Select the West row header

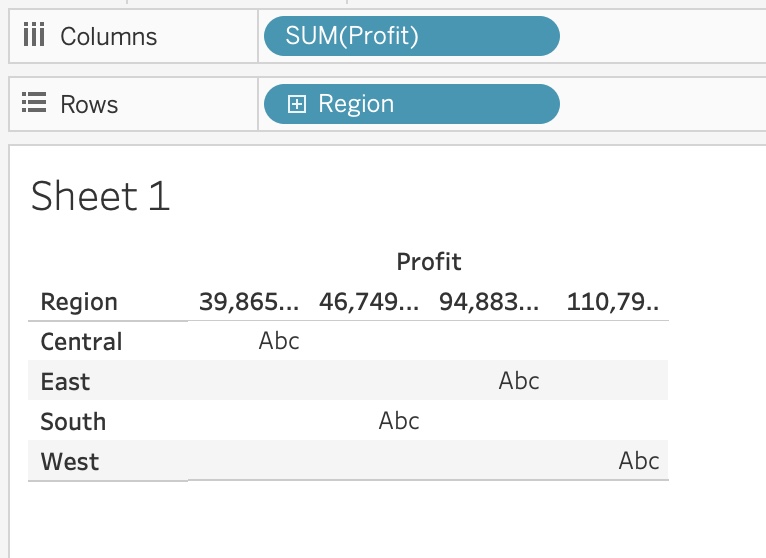(x=70, y=462)
